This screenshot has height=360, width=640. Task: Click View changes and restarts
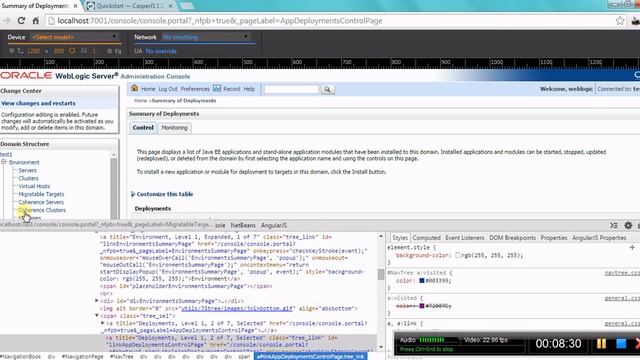tap(38, 103)
